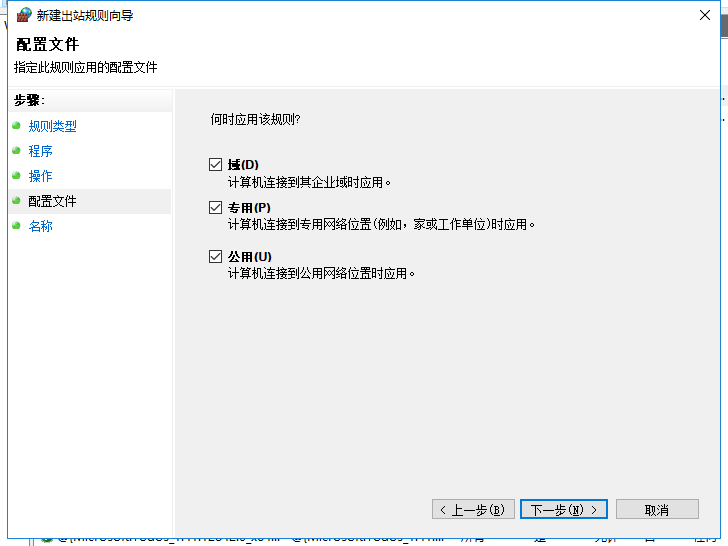Click the 计算机连接到公用网络位置时应用 description text
Image resolution: width=728 pixels, height=546 pixels.
click(x=321, y=273)
